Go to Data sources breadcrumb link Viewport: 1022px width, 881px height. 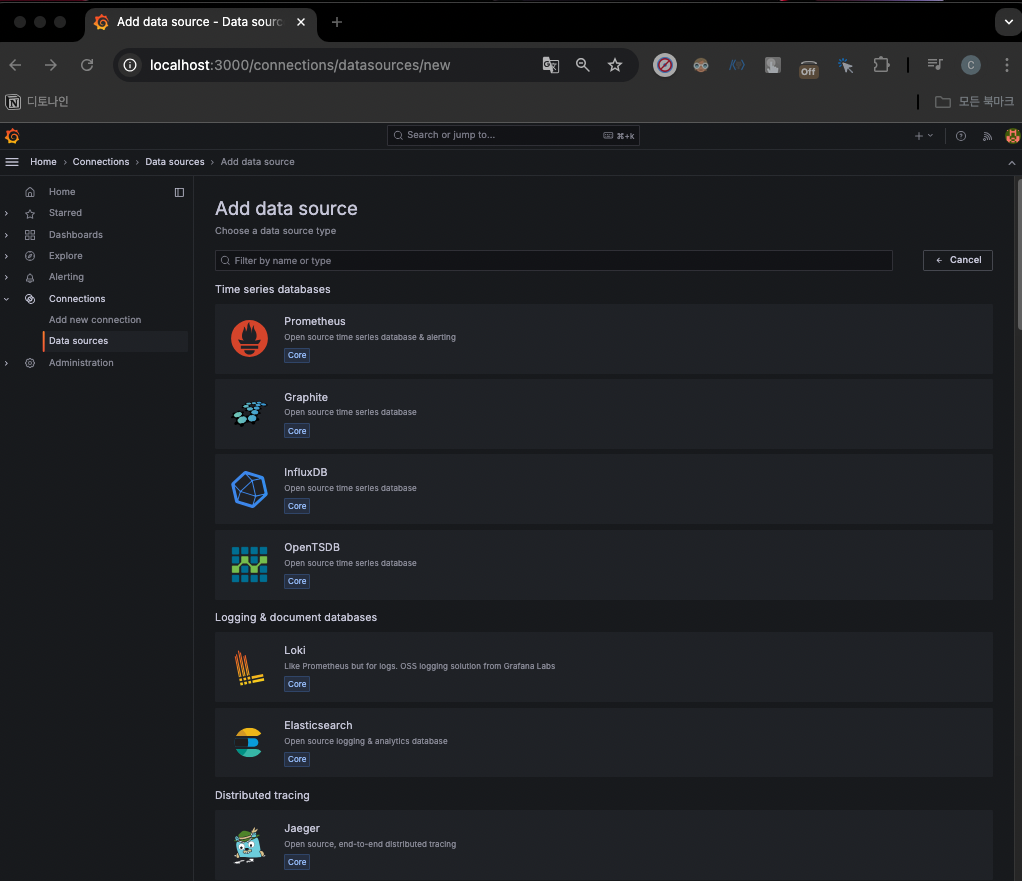click(175, 162)
